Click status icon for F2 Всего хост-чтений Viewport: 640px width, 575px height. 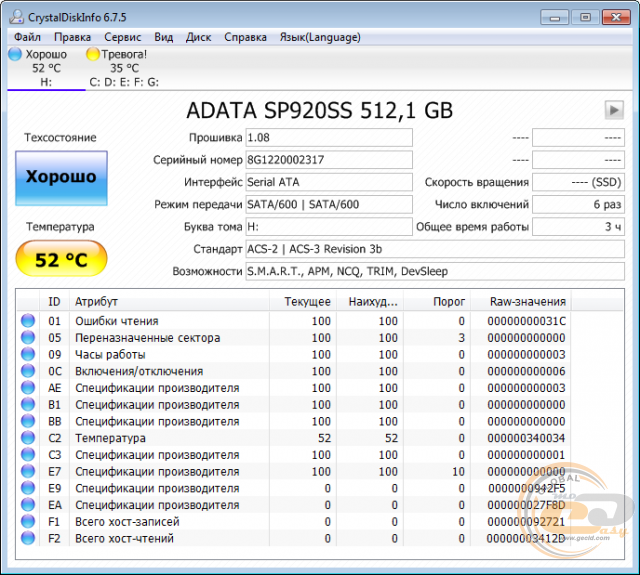(x=28, y=538)
